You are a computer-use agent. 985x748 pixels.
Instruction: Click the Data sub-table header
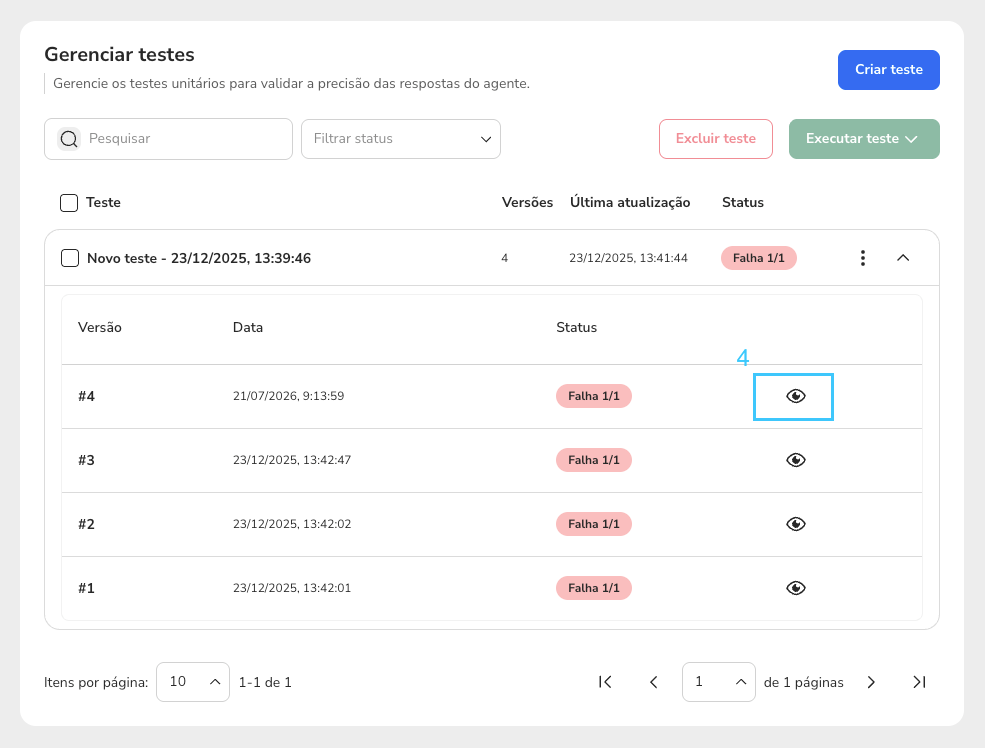[x=248, y=327]
